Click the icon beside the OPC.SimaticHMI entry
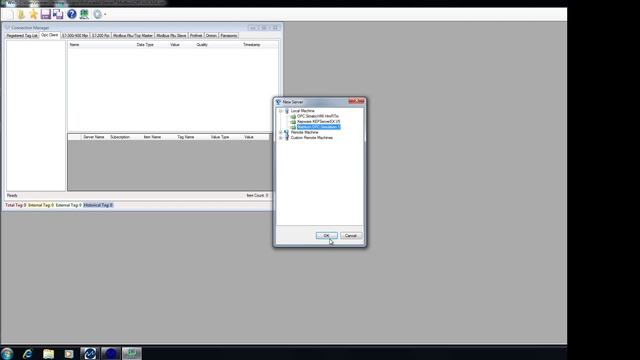The width and height of the screenshot is (640, 360). click(293, 117)
